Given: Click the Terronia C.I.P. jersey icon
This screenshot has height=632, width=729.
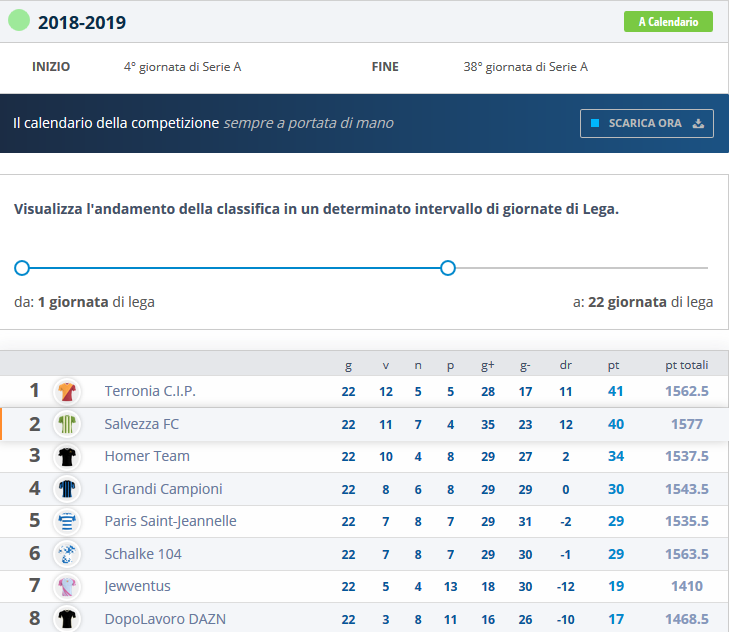Looking at the screenshot, I should [67, 392].
